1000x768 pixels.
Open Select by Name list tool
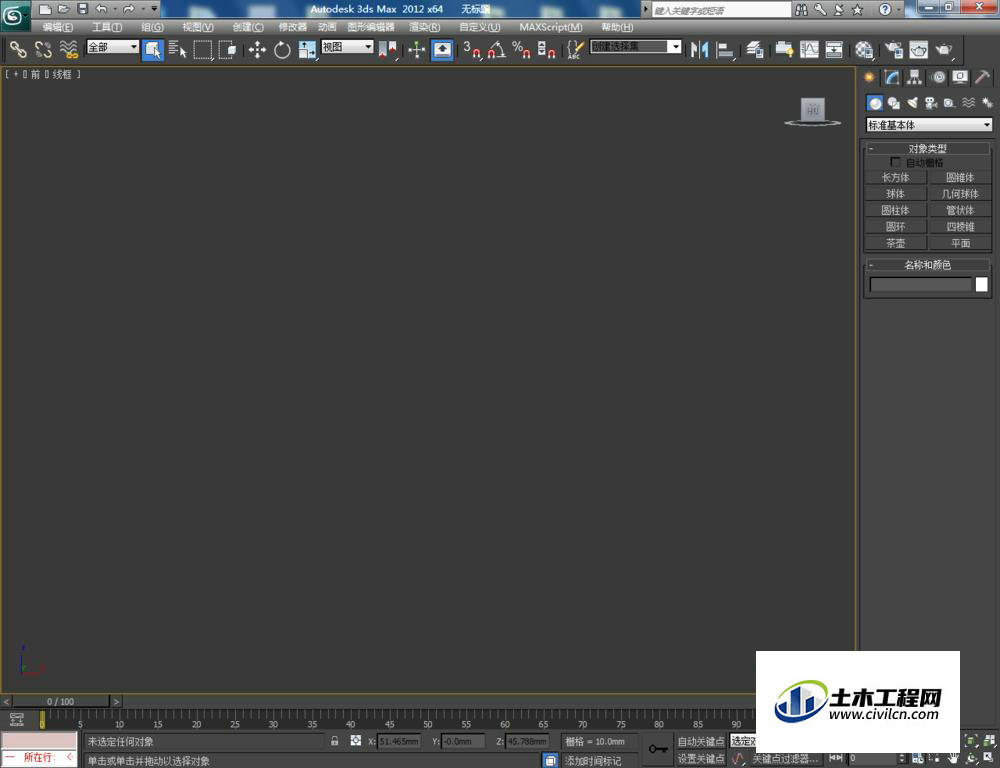[178, 49]
